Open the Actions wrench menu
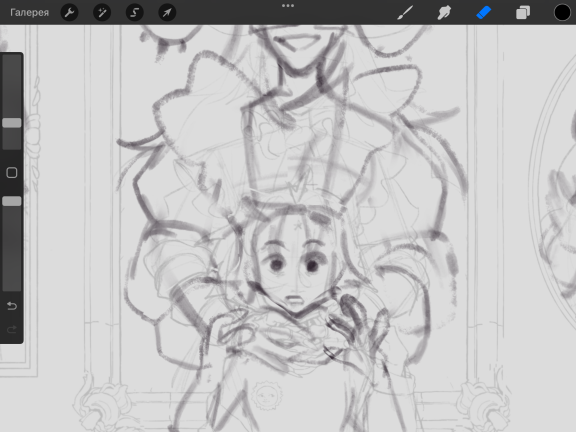 pyautogui.click(x=69, y=13)
